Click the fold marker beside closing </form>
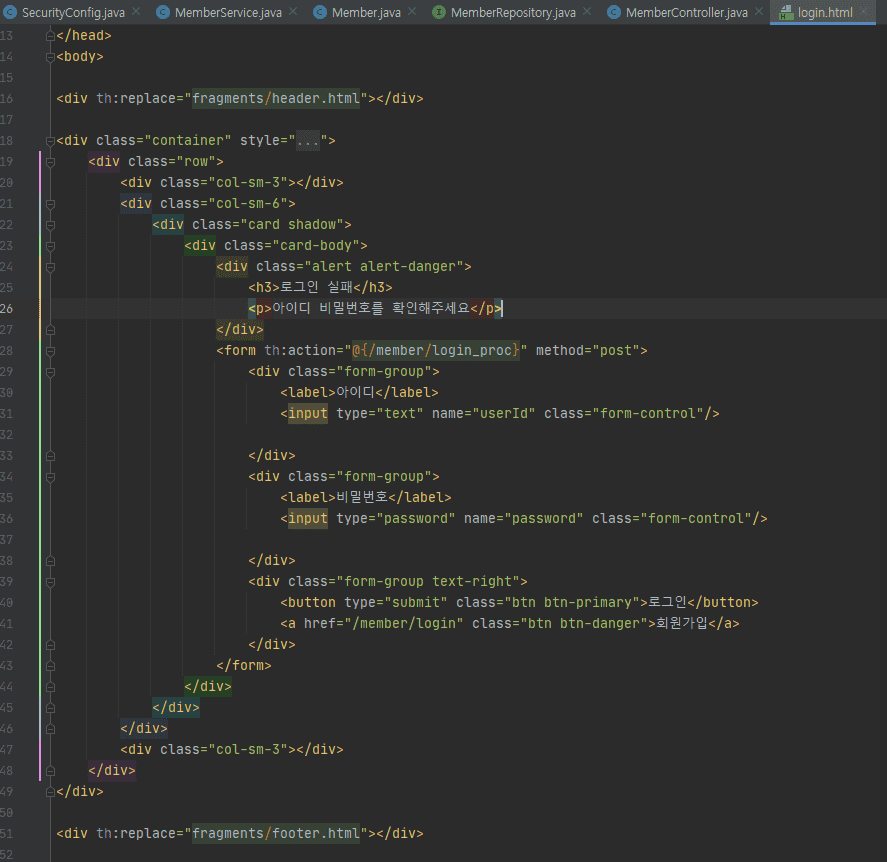Image resolution: width=887 pixels, height=862 pixels. [x=50, y=666]
